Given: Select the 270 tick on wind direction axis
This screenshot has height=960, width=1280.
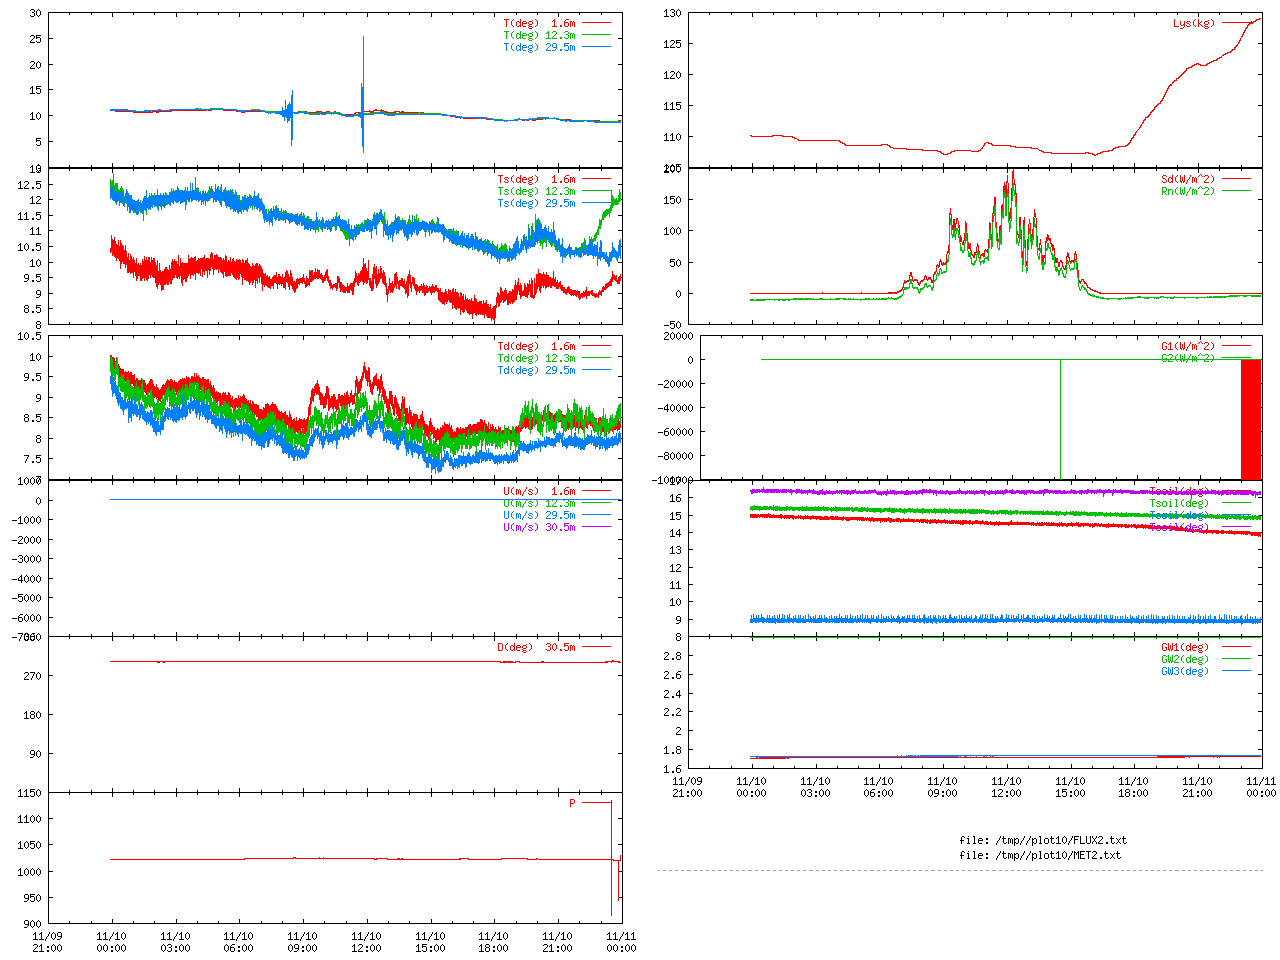Looking at the screenshot, I should 33,676.
